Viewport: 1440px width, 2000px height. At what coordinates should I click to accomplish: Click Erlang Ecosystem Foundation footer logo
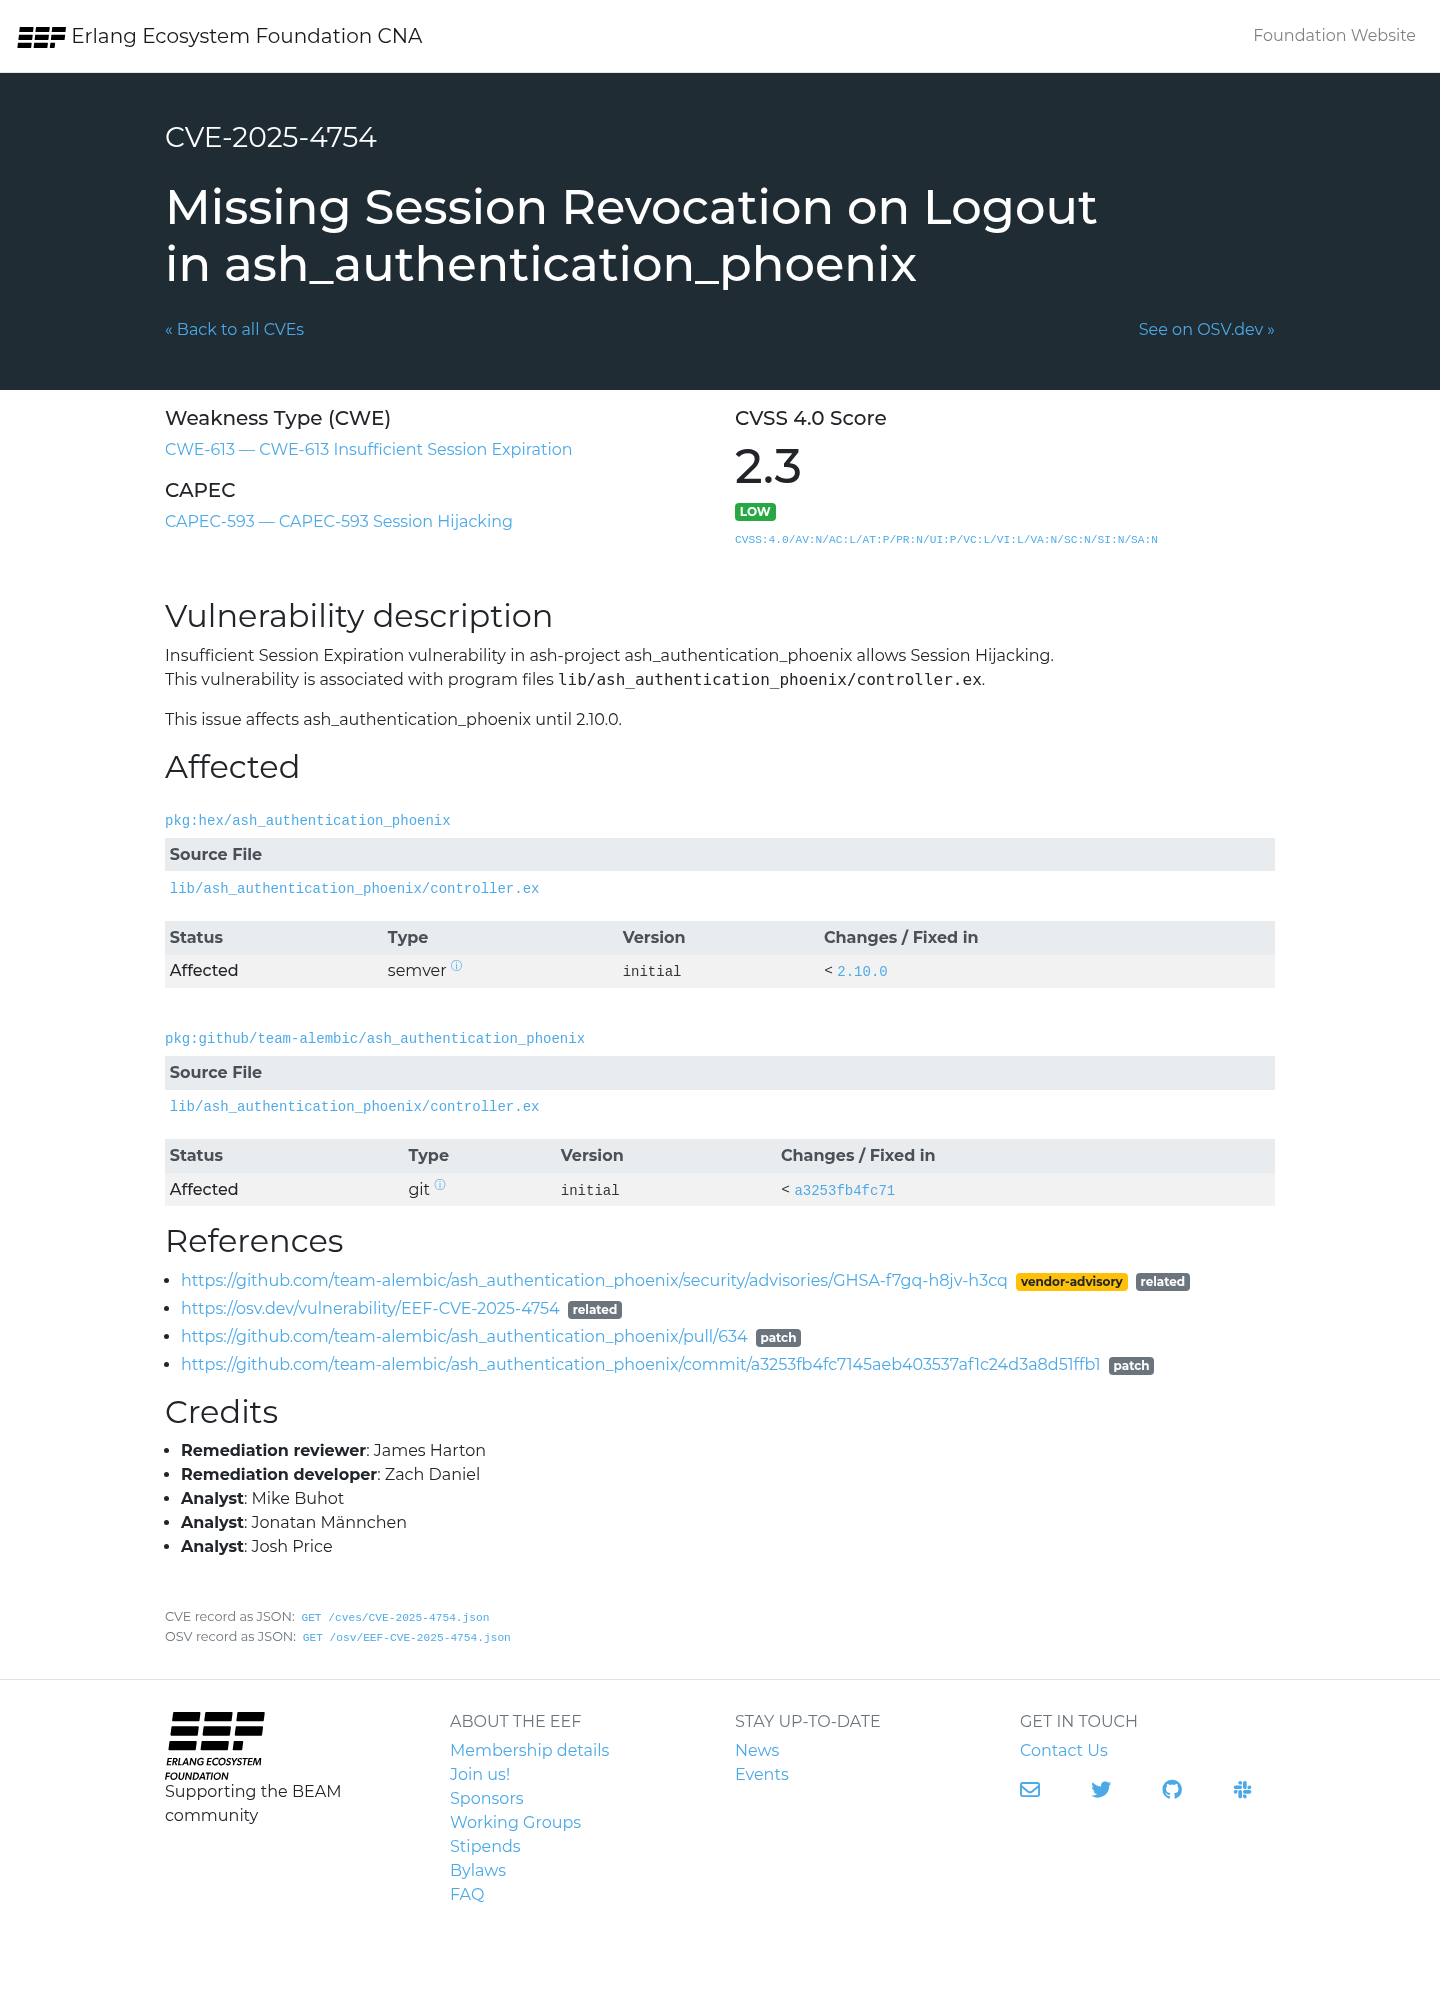[x=216, y=1745]
